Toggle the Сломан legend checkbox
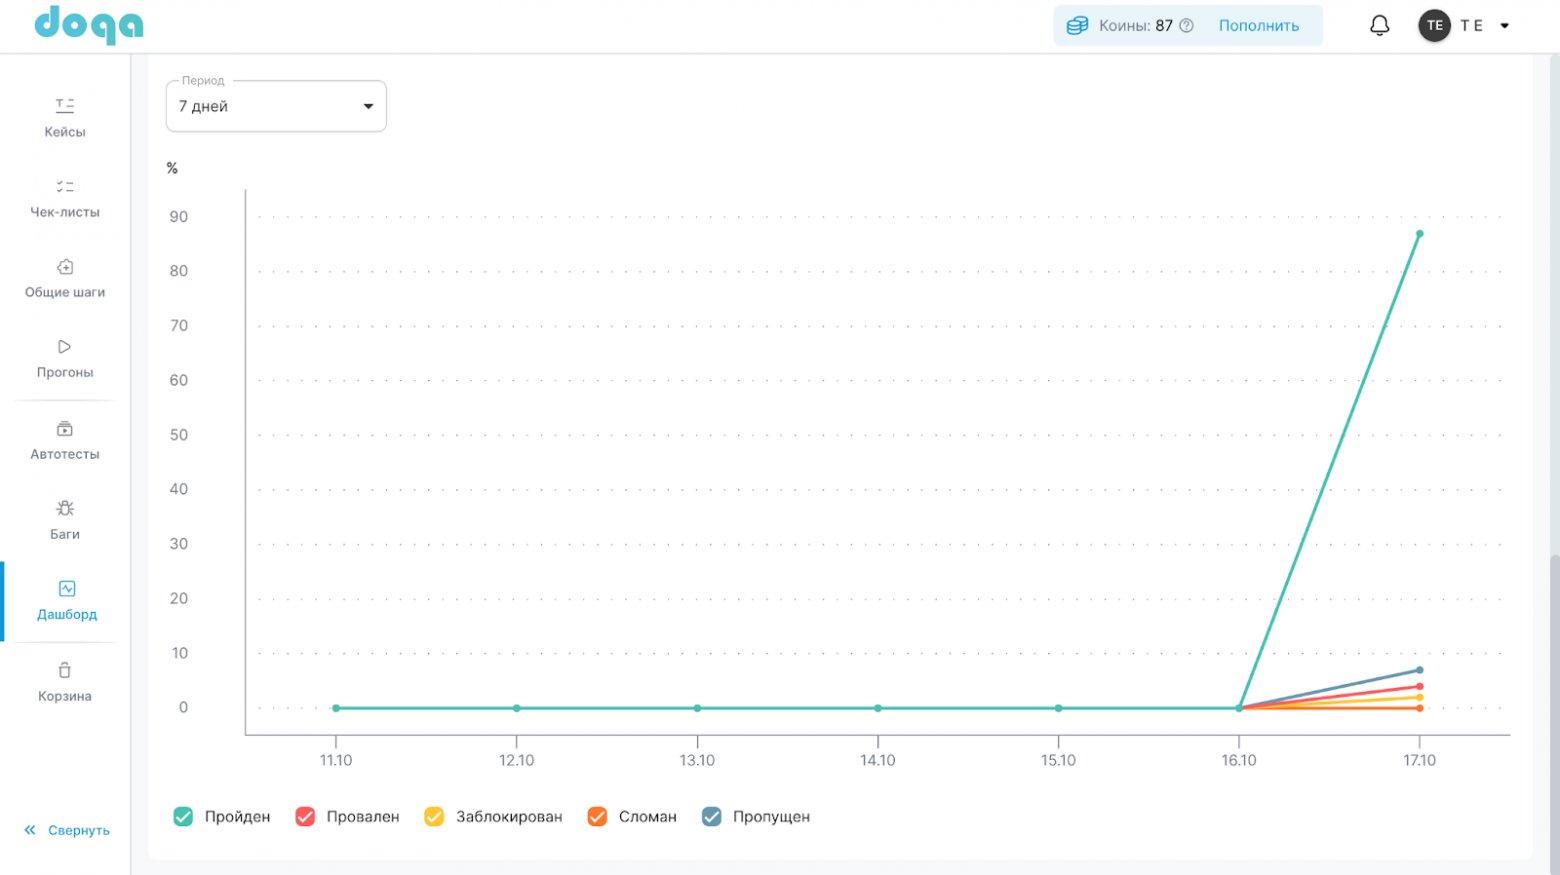The width and height of the screenshot is (1560, 875). 597,817
